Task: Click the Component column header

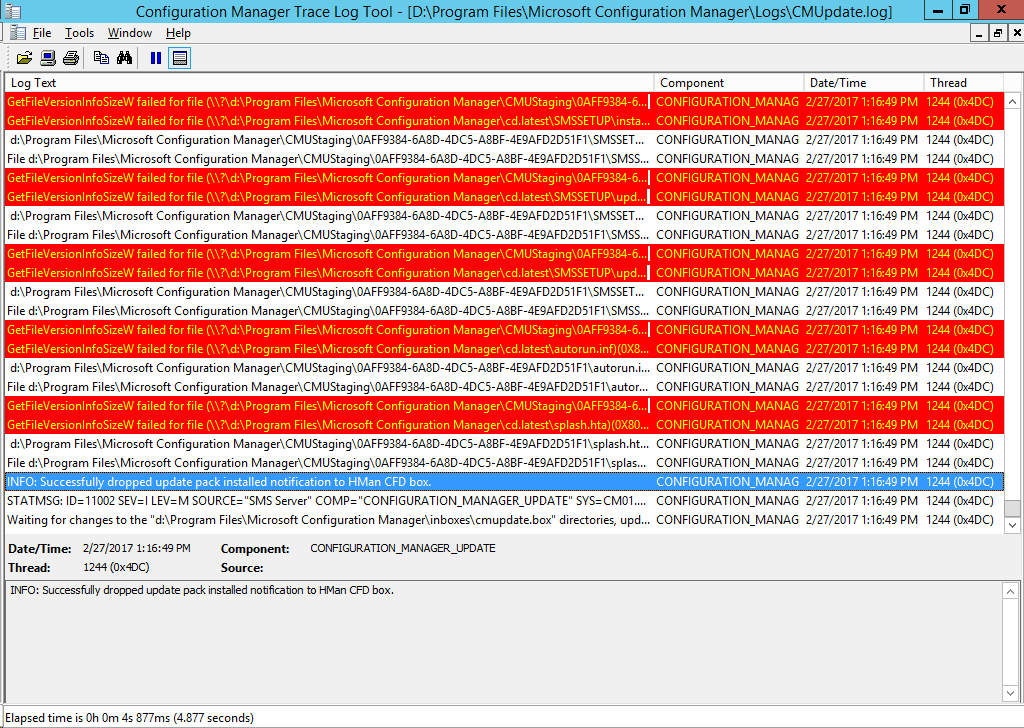Action: [729, 83]
